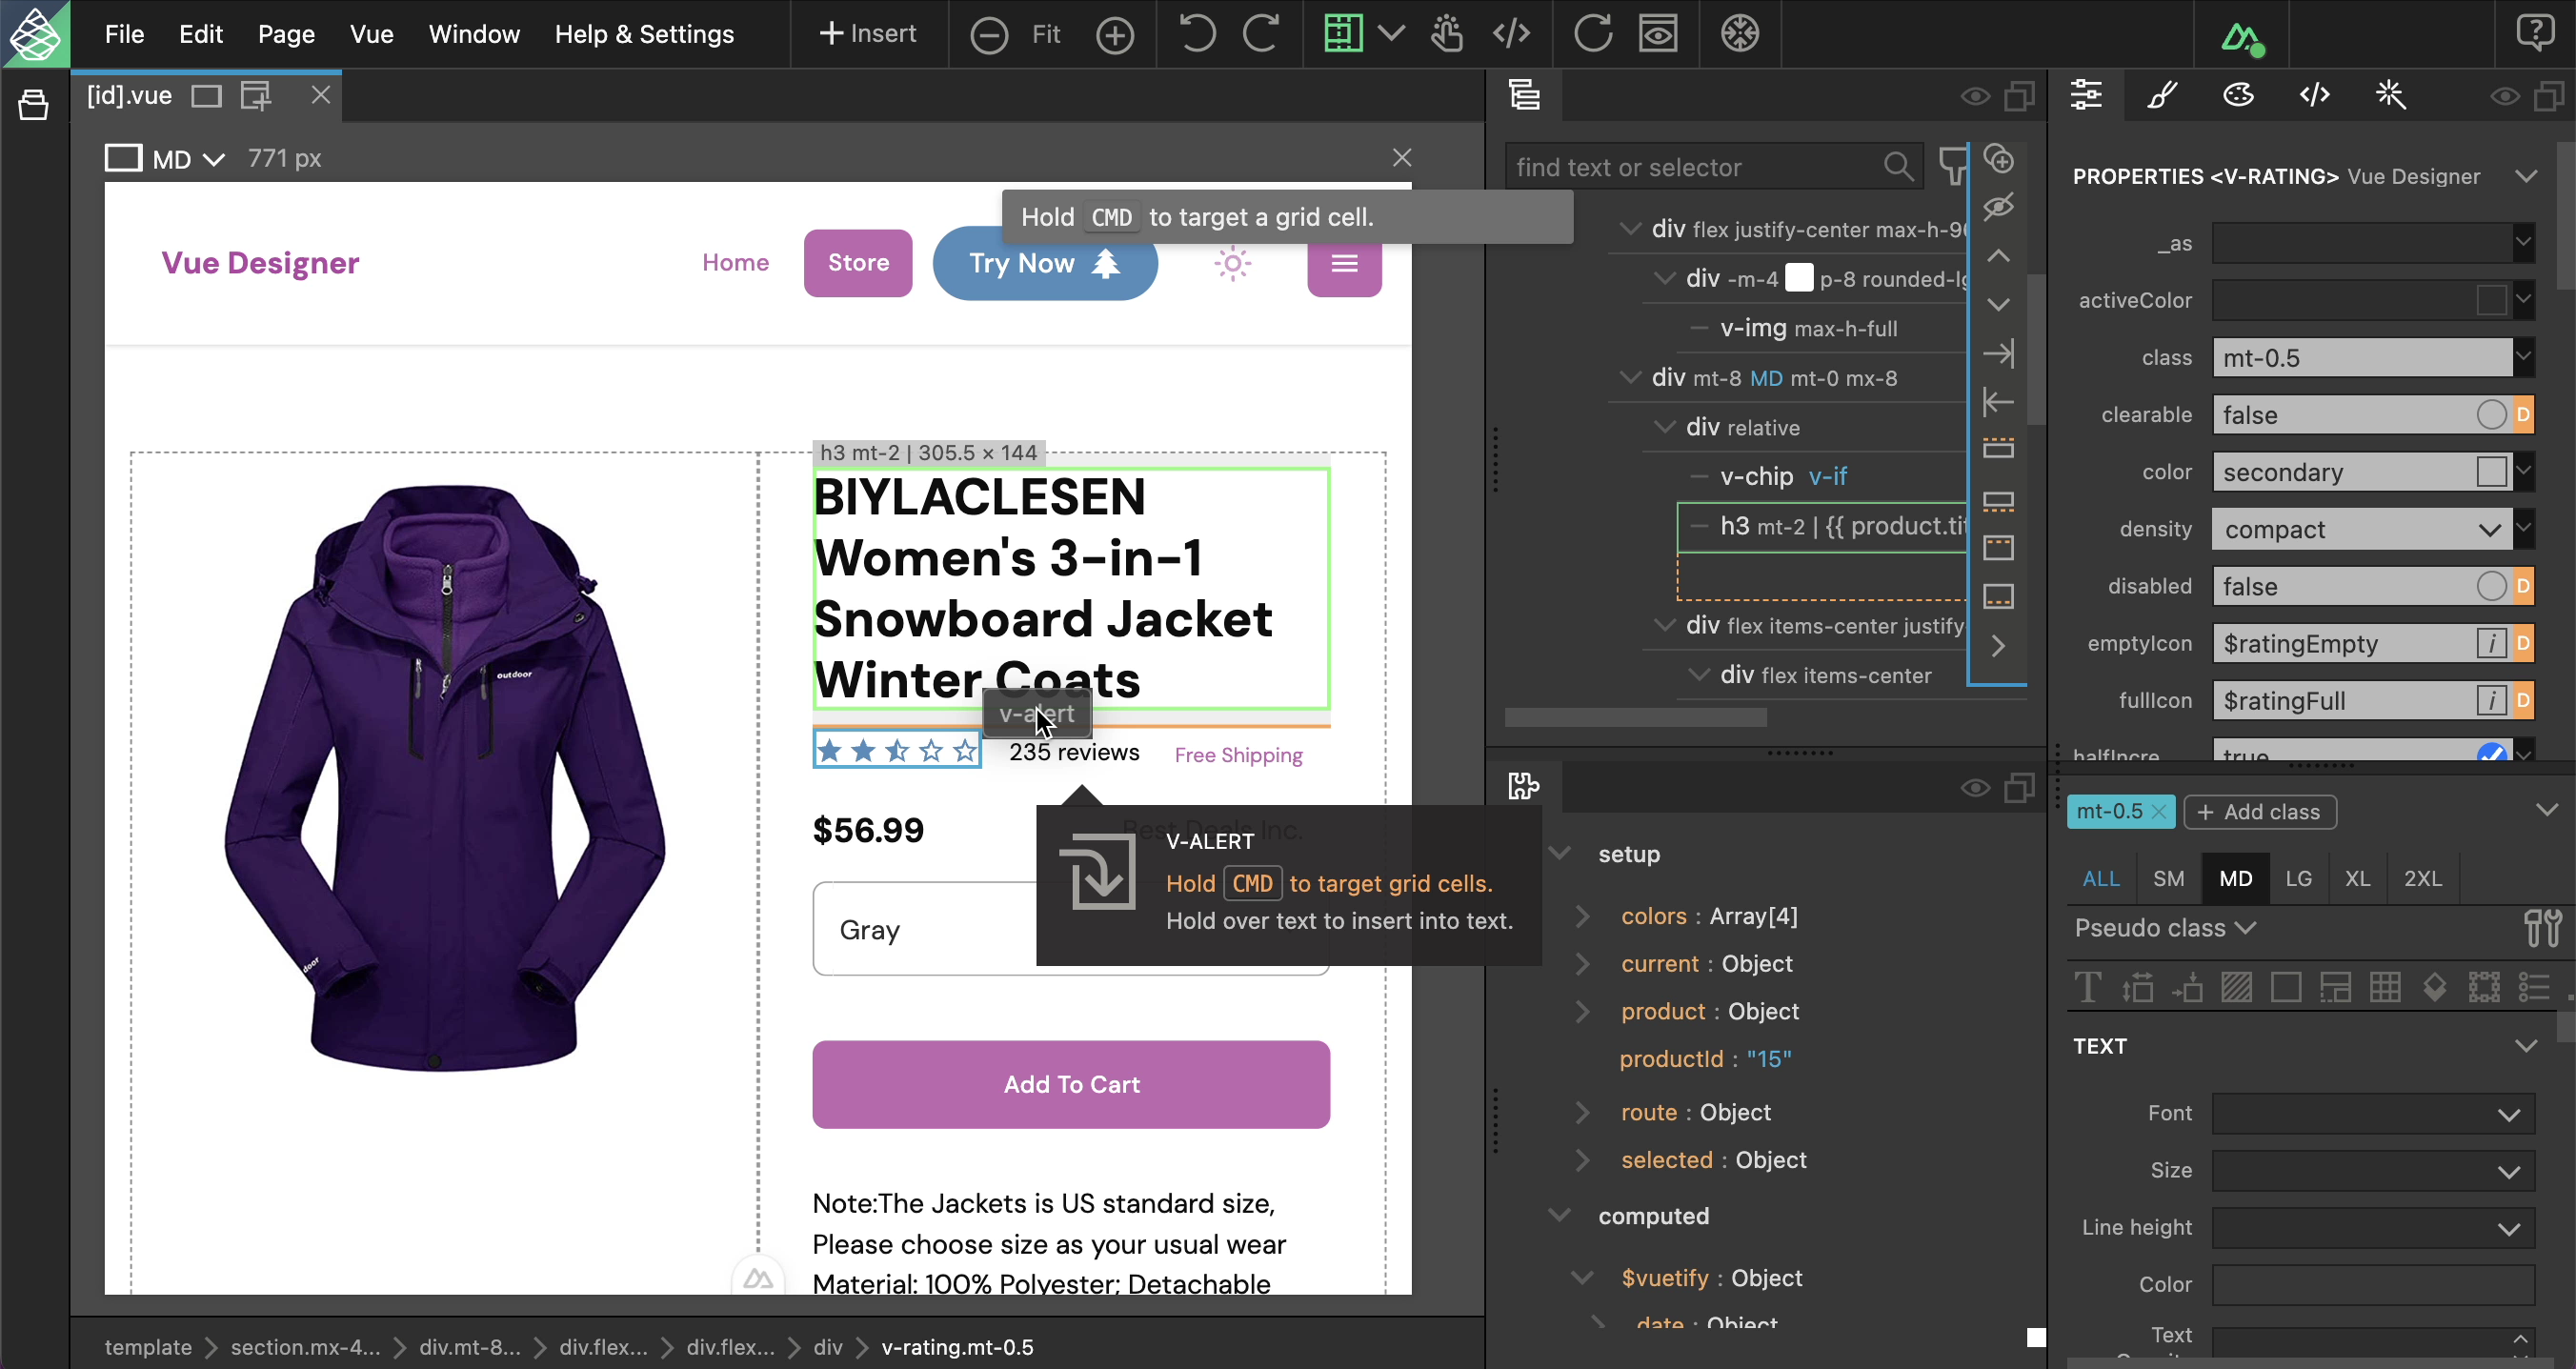Click the state puzzle panel icon

point(1524,786)
